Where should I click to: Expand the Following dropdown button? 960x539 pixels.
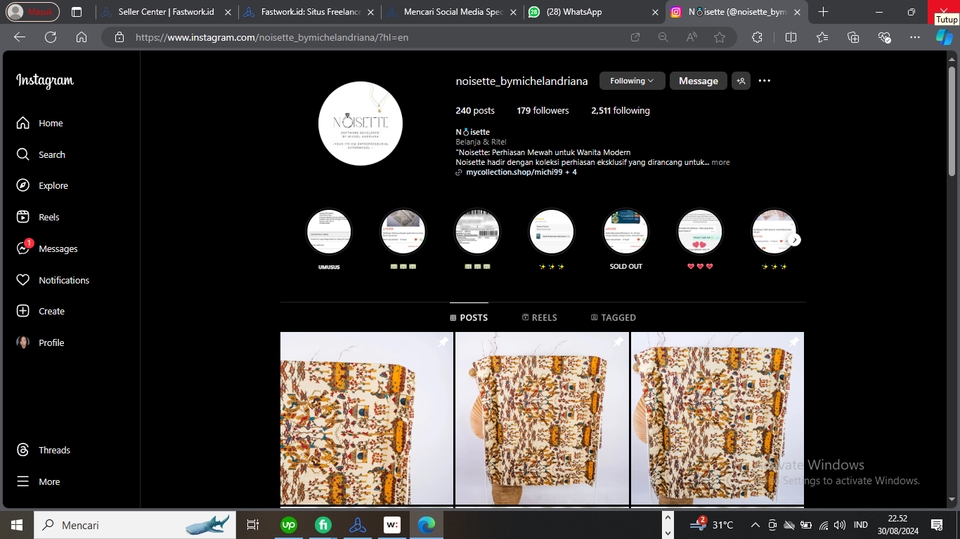click(632, 81)
